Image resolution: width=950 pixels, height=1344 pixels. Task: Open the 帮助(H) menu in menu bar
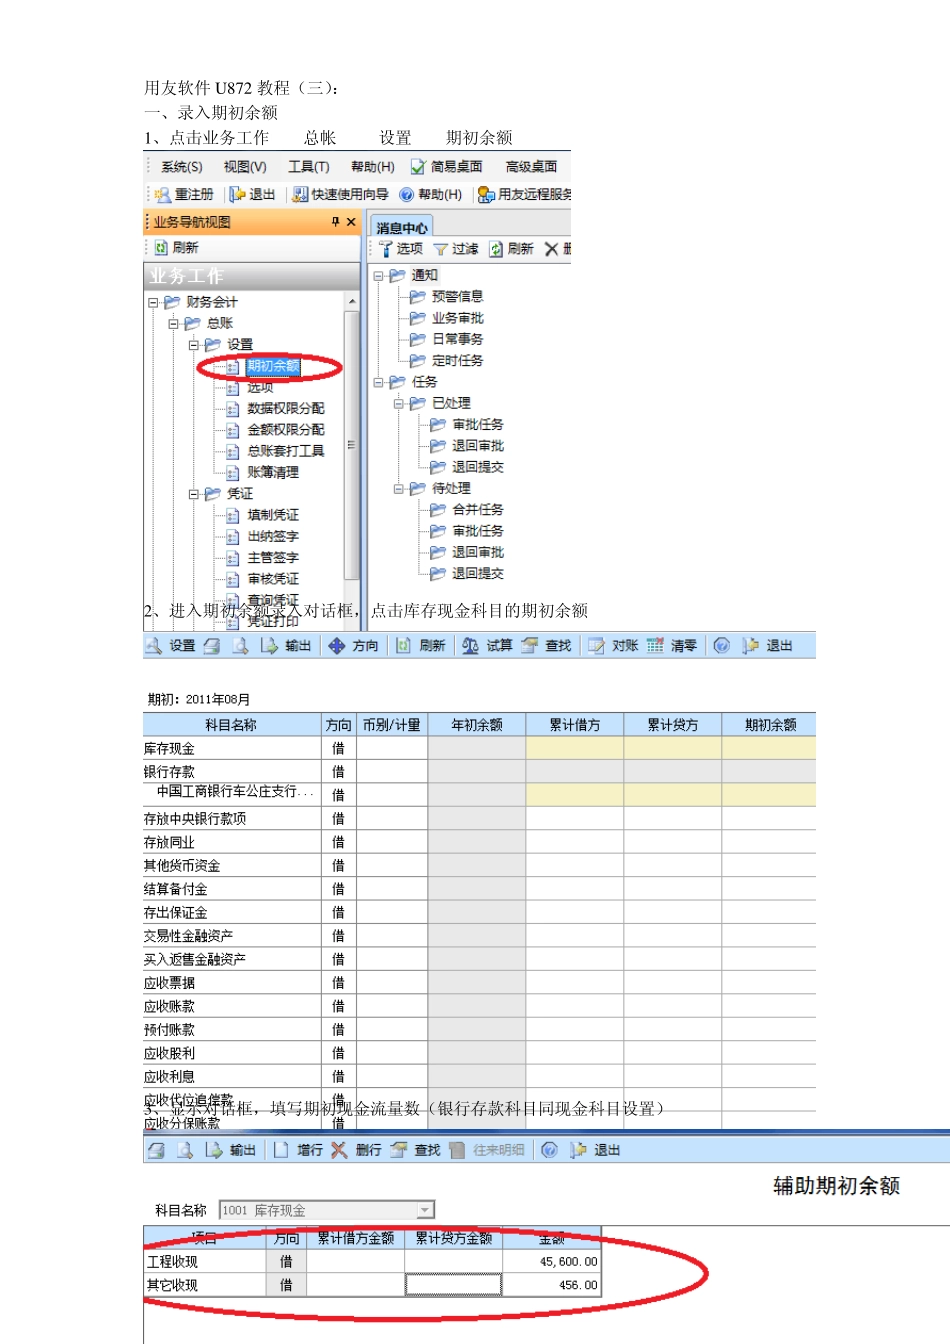click(372, 167)
